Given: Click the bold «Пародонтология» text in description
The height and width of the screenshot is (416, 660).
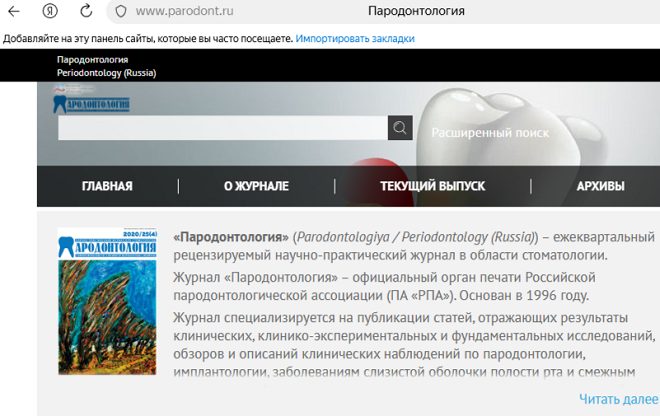Looking at the screenshot, I should point(231,237).
